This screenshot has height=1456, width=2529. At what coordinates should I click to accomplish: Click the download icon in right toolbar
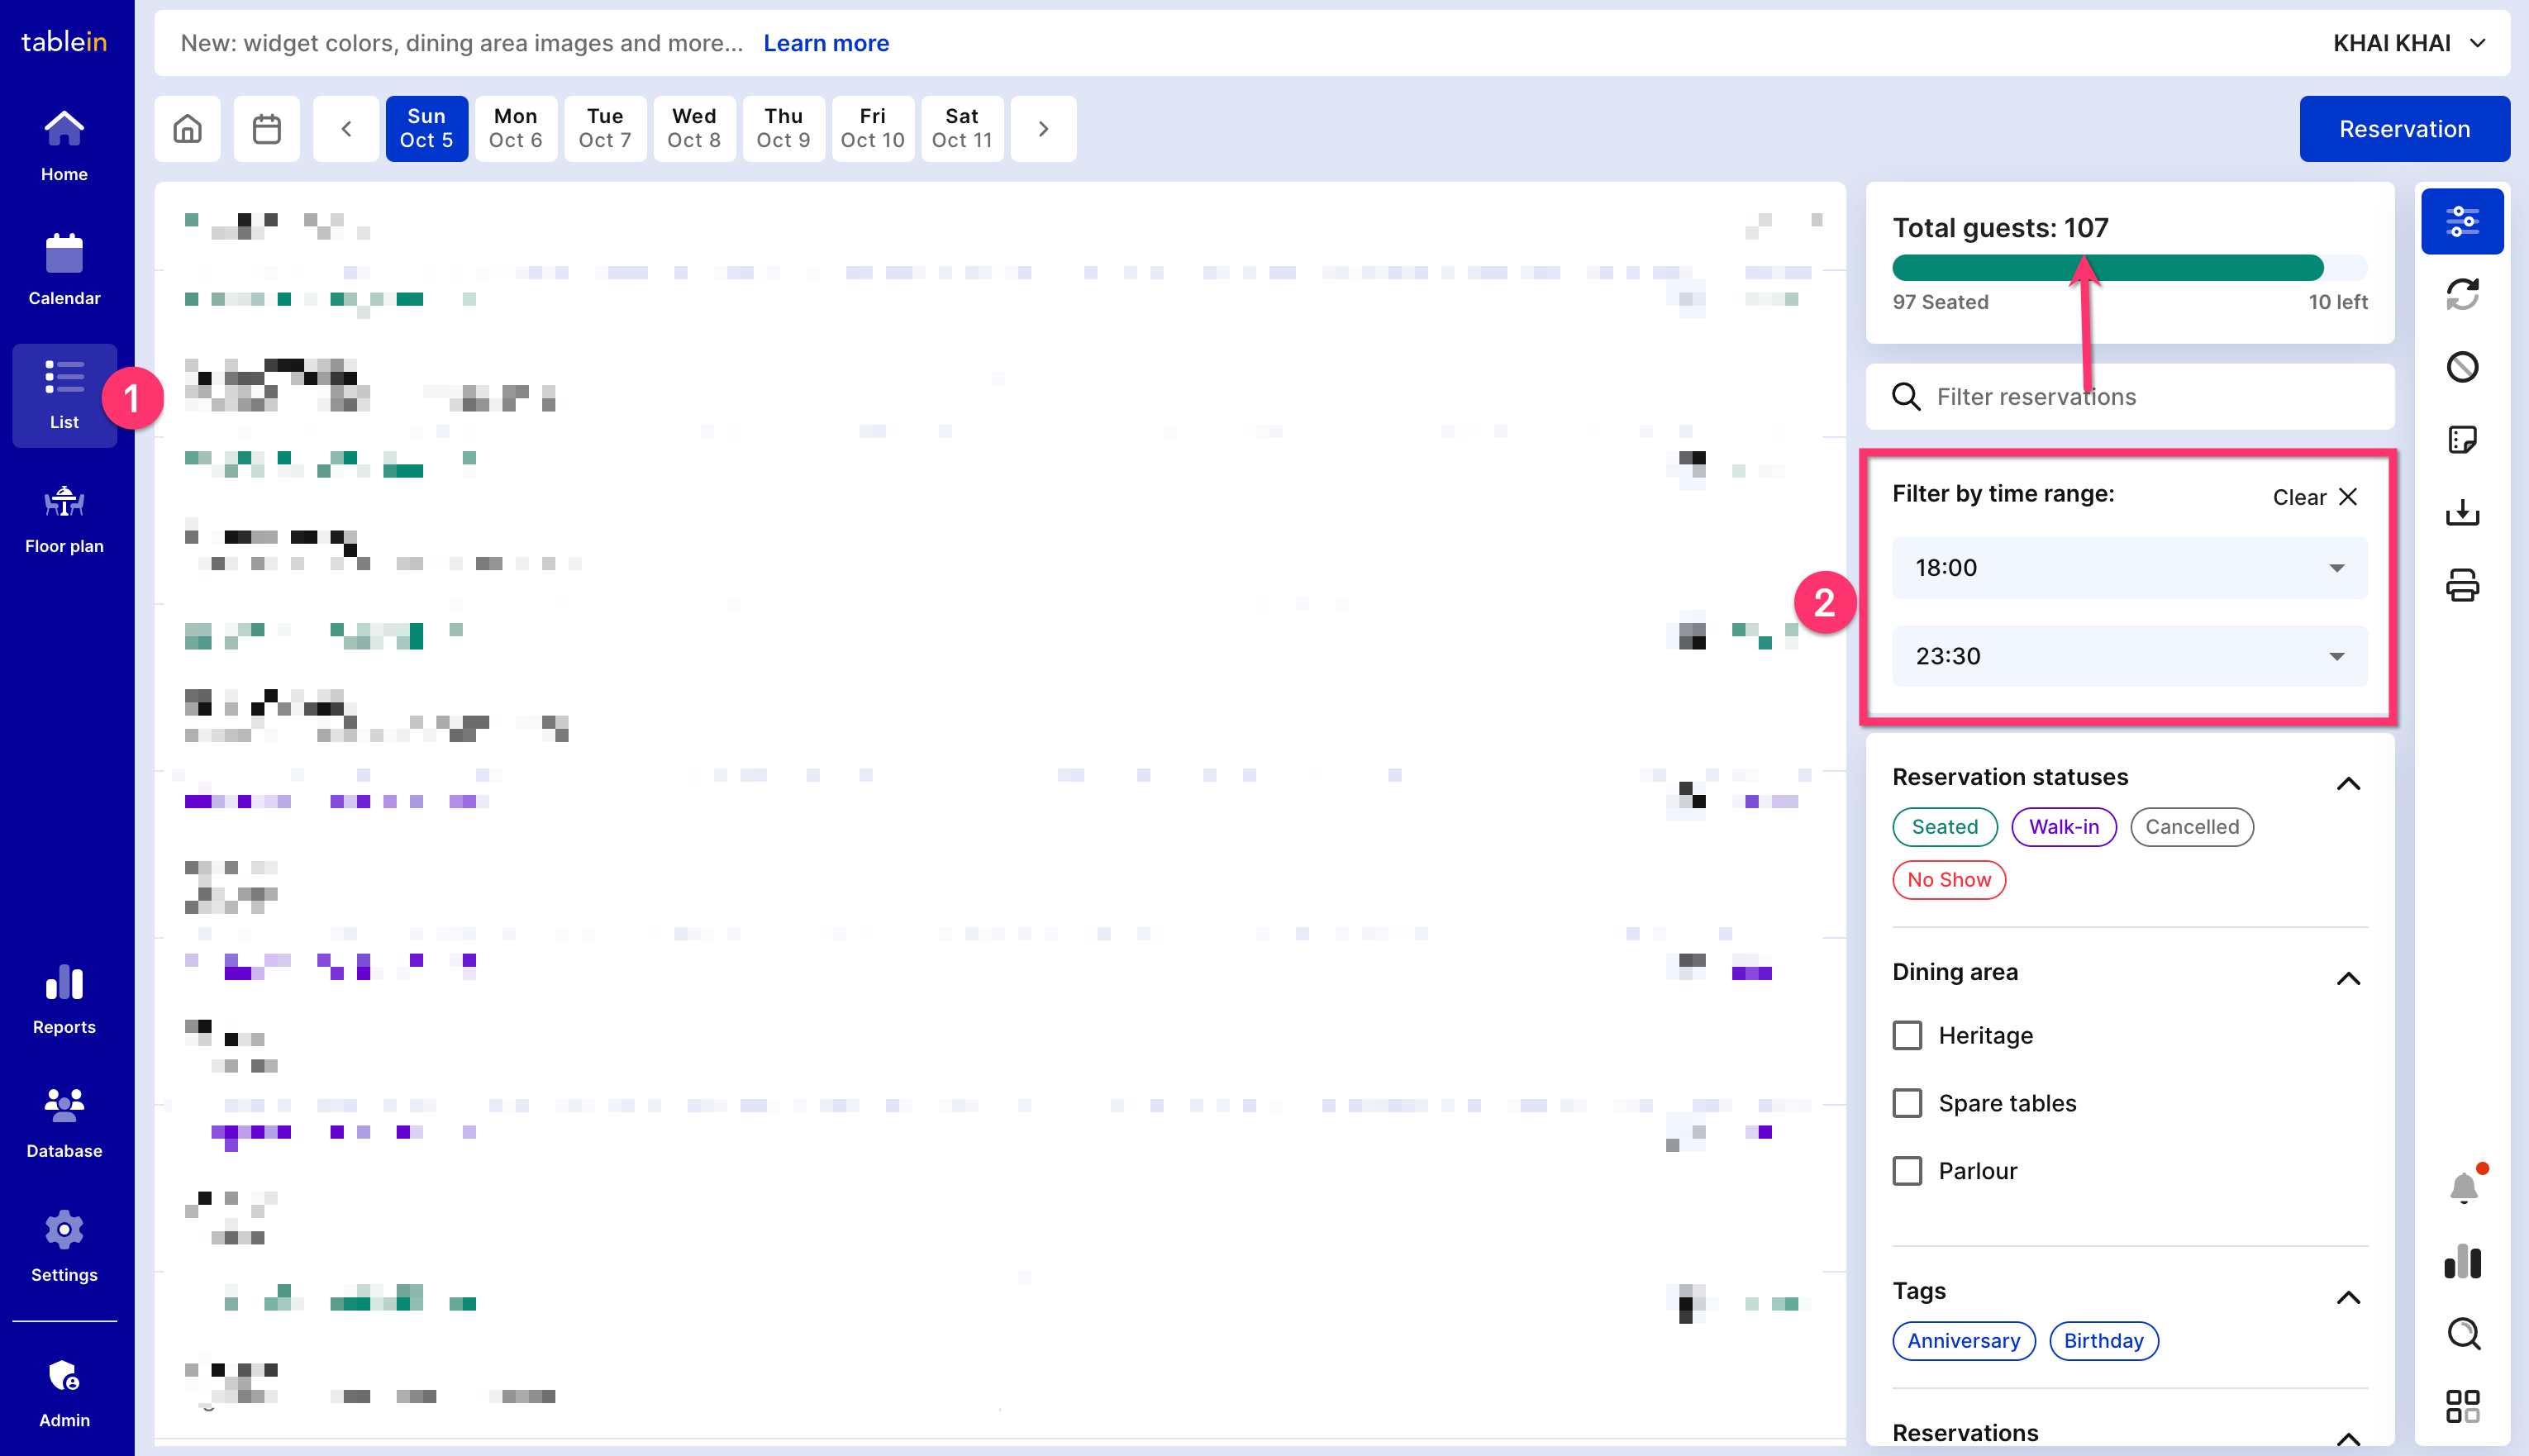tap(2461, 513)
